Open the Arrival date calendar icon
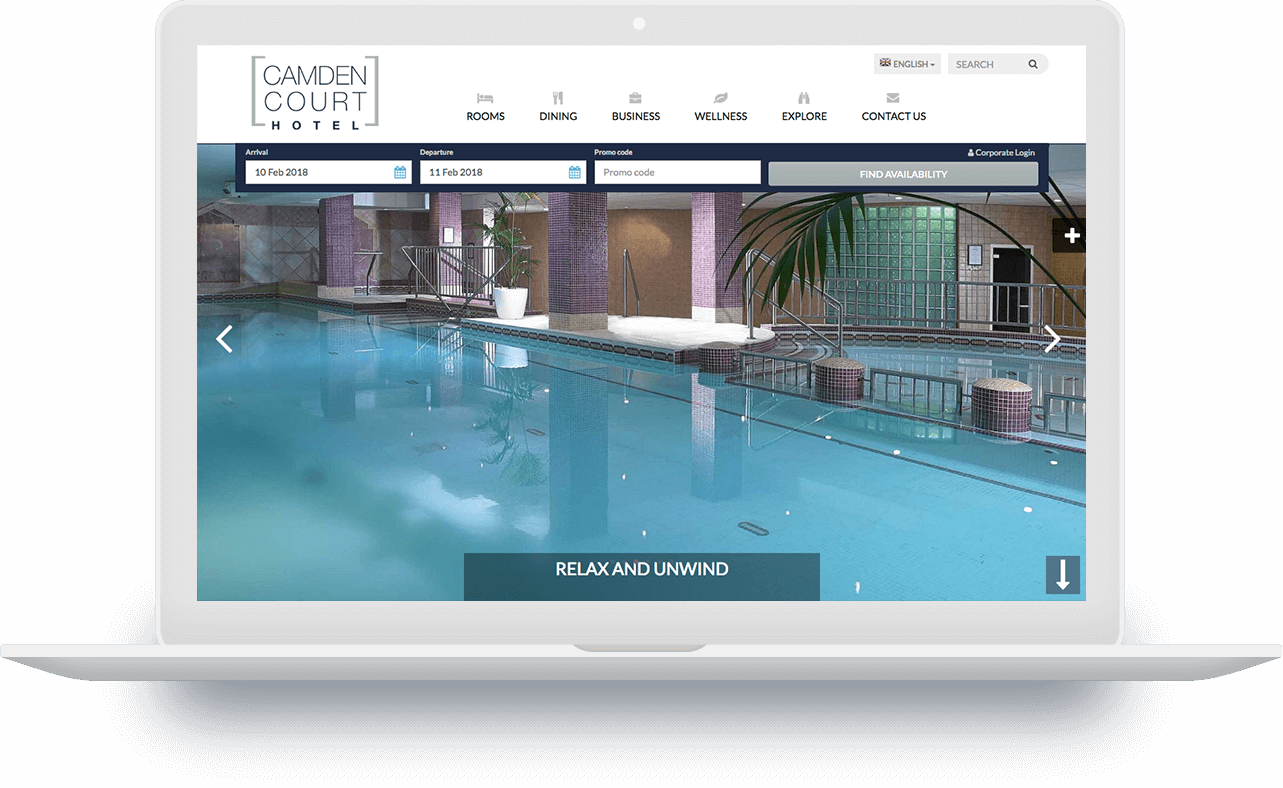Screen dimensions: 1283x788 (400, 172)
